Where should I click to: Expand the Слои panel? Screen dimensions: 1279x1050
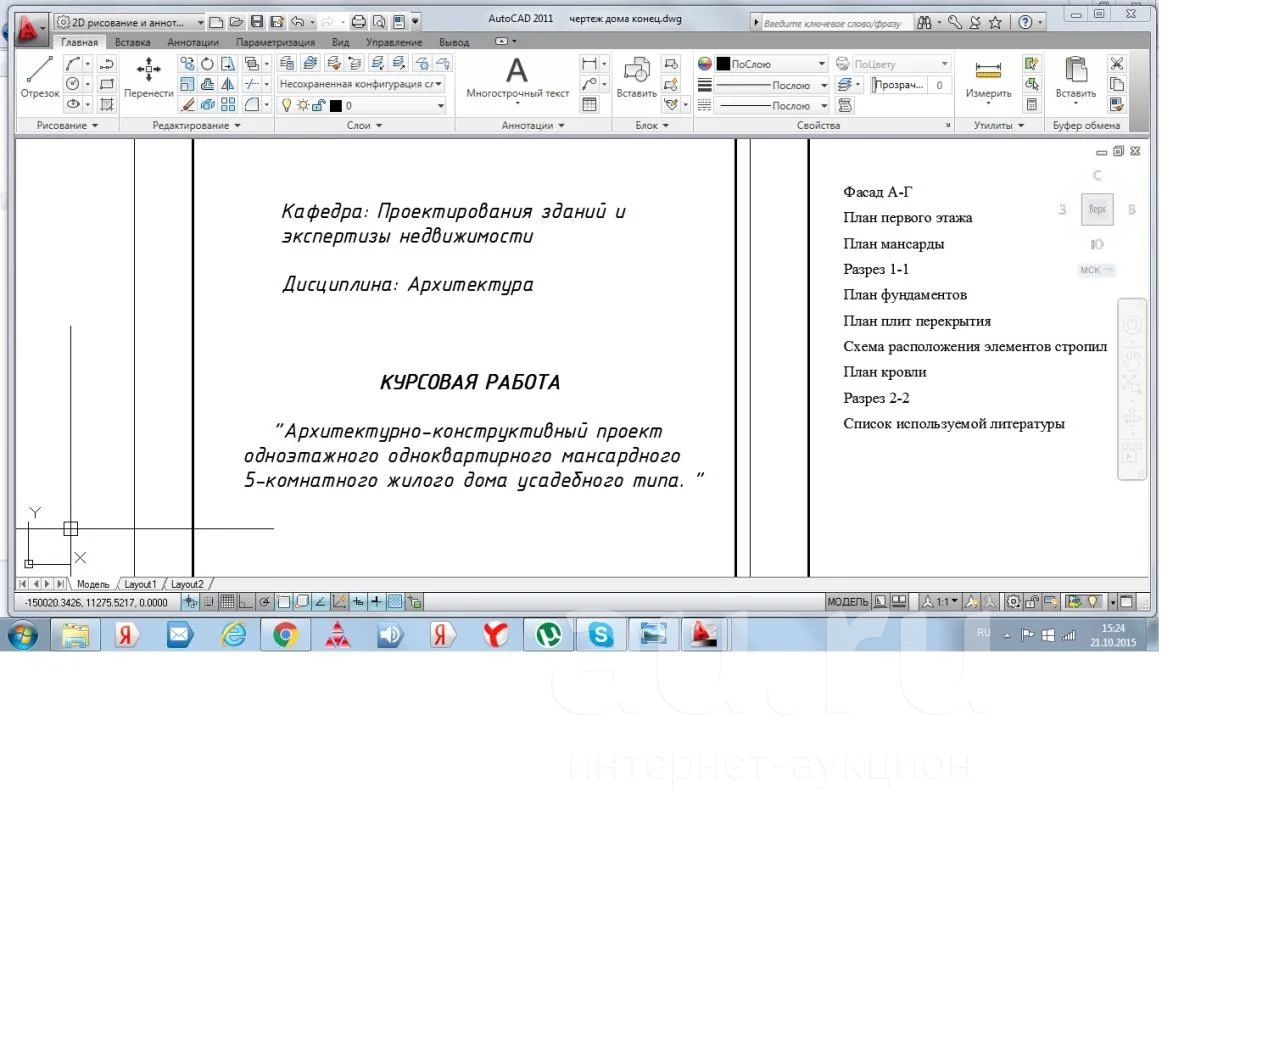point(364,126)
